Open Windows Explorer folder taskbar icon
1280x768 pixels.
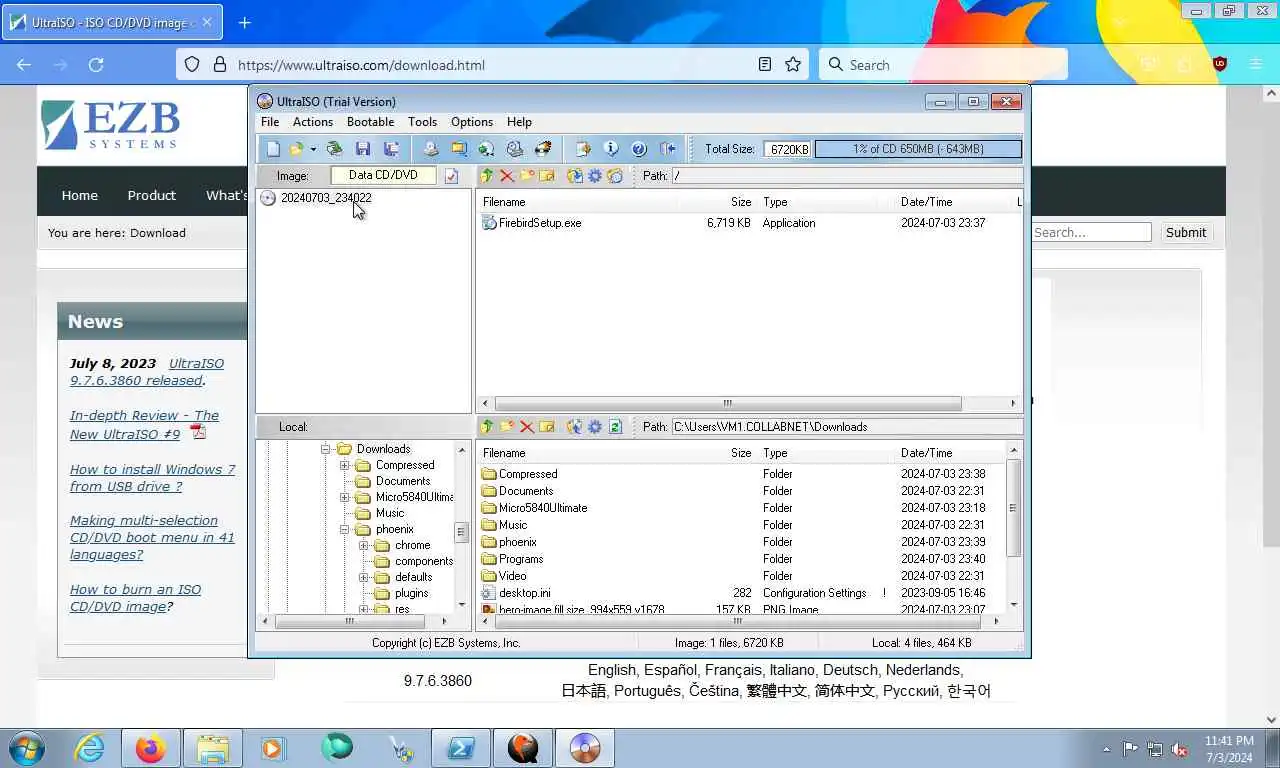pyautogui.click(x=213, y=748)
